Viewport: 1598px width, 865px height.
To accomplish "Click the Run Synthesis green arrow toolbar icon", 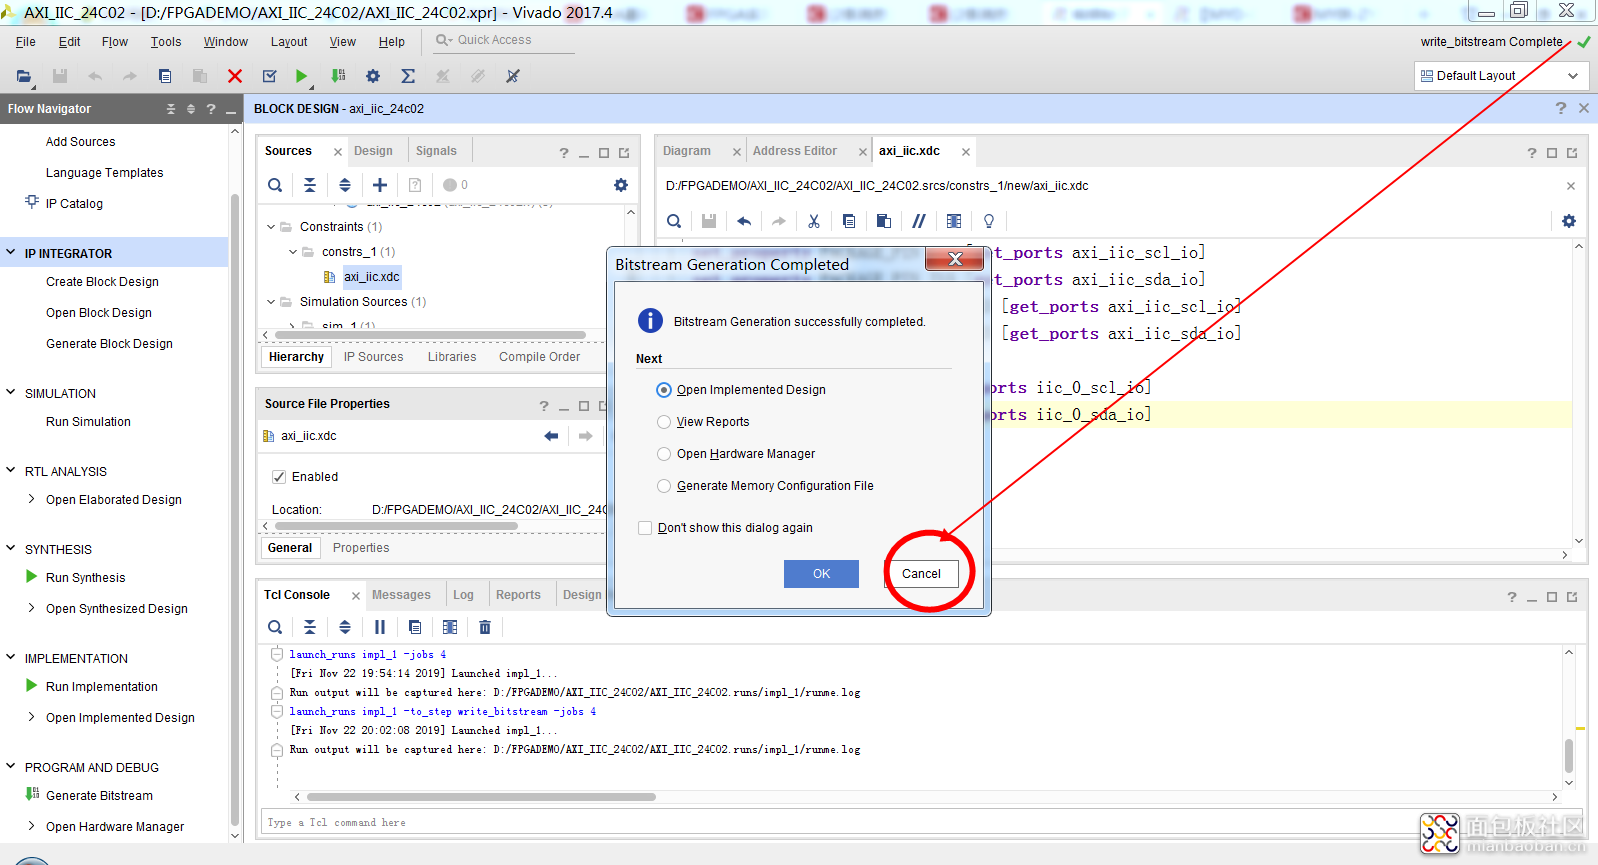I will [302, 76].
